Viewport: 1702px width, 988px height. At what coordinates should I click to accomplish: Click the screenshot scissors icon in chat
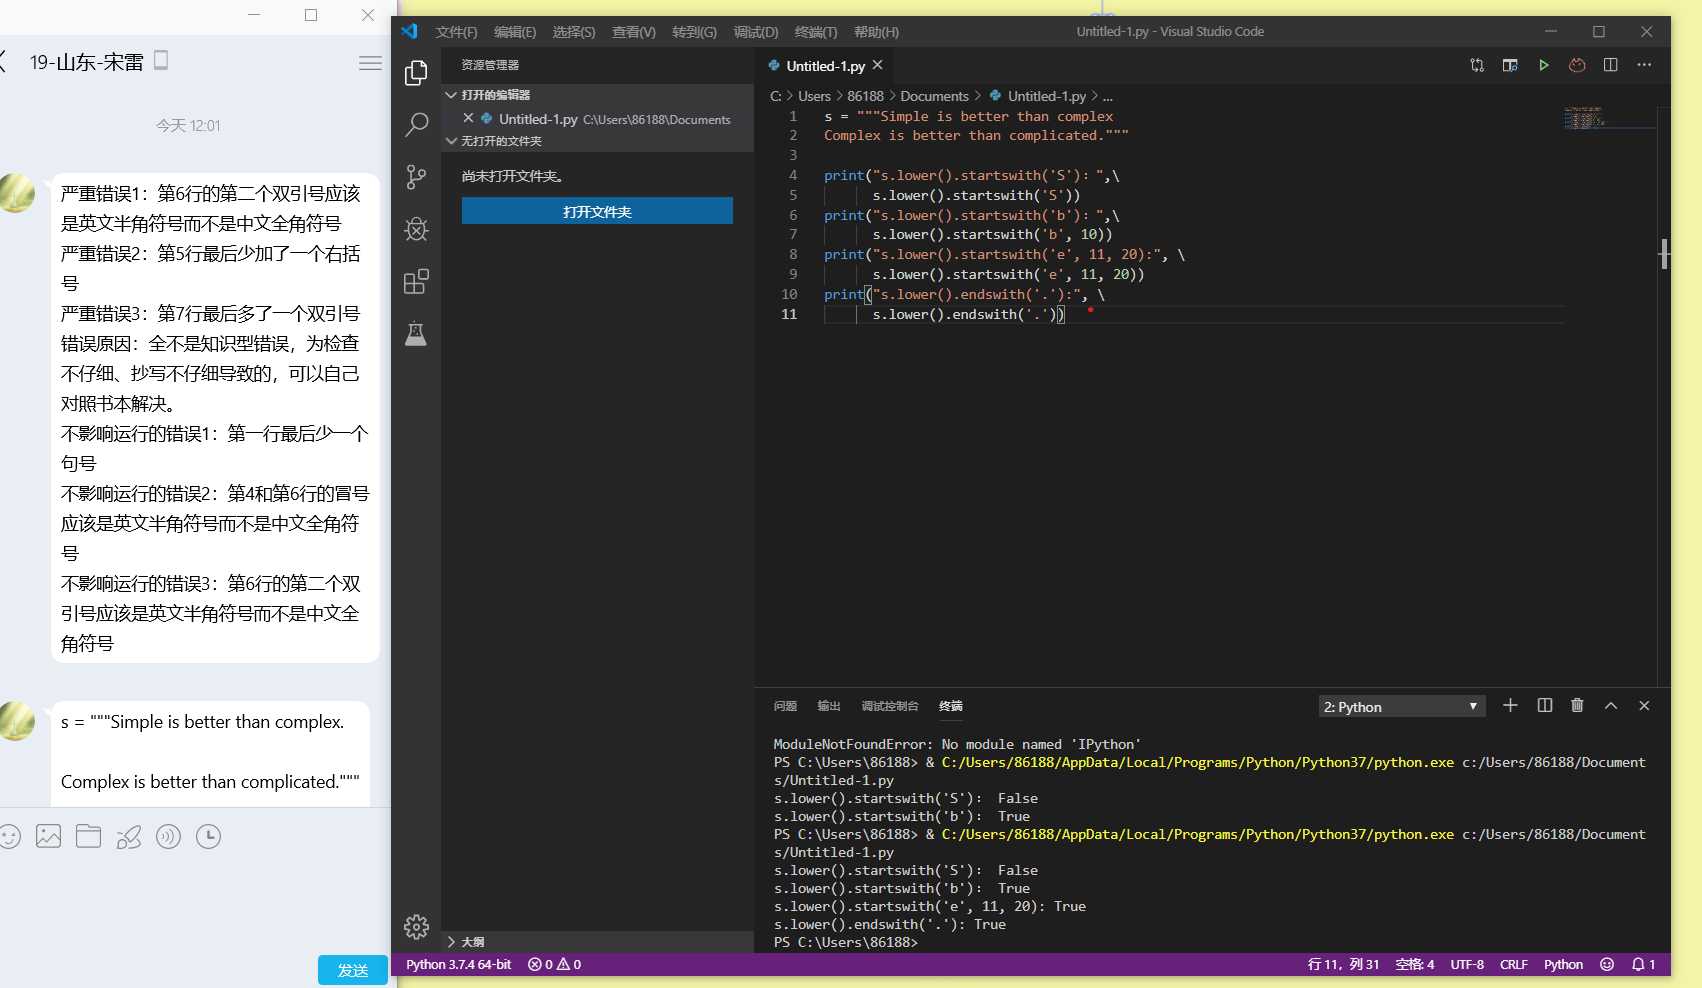(128, 836)
